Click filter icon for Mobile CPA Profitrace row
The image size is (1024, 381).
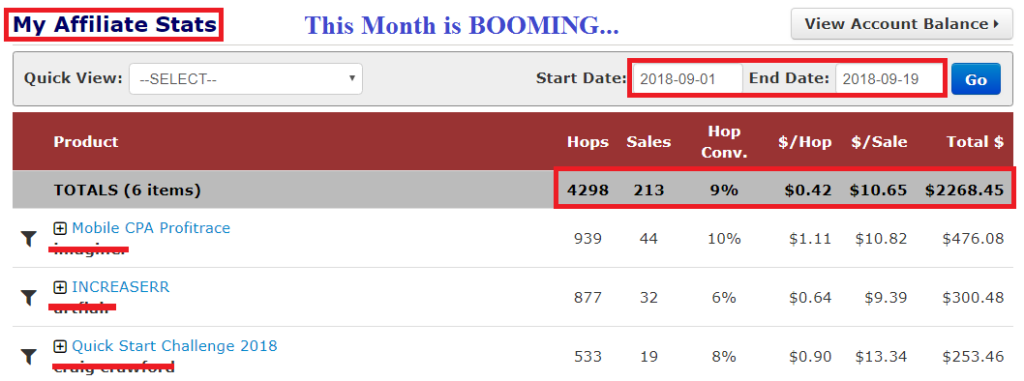[x=28, y=239]
